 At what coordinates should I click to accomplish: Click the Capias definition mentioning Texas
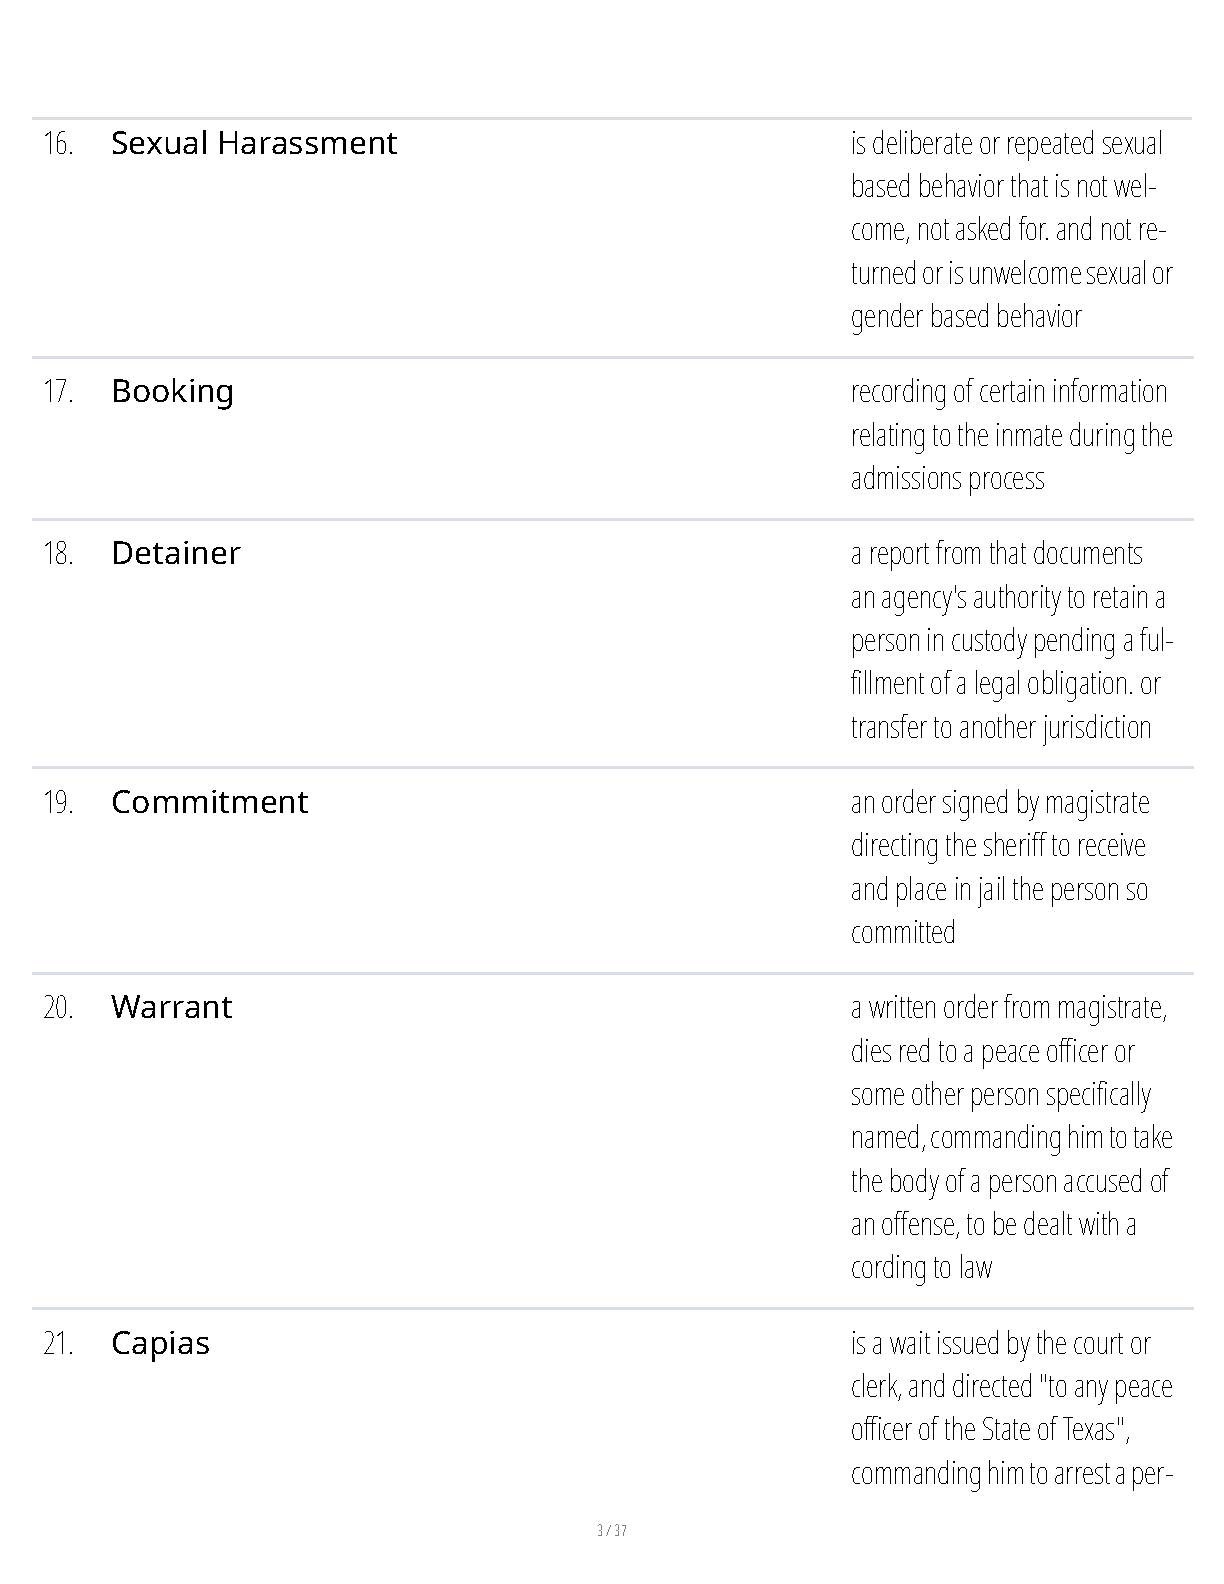[x=1010, y=1408]
